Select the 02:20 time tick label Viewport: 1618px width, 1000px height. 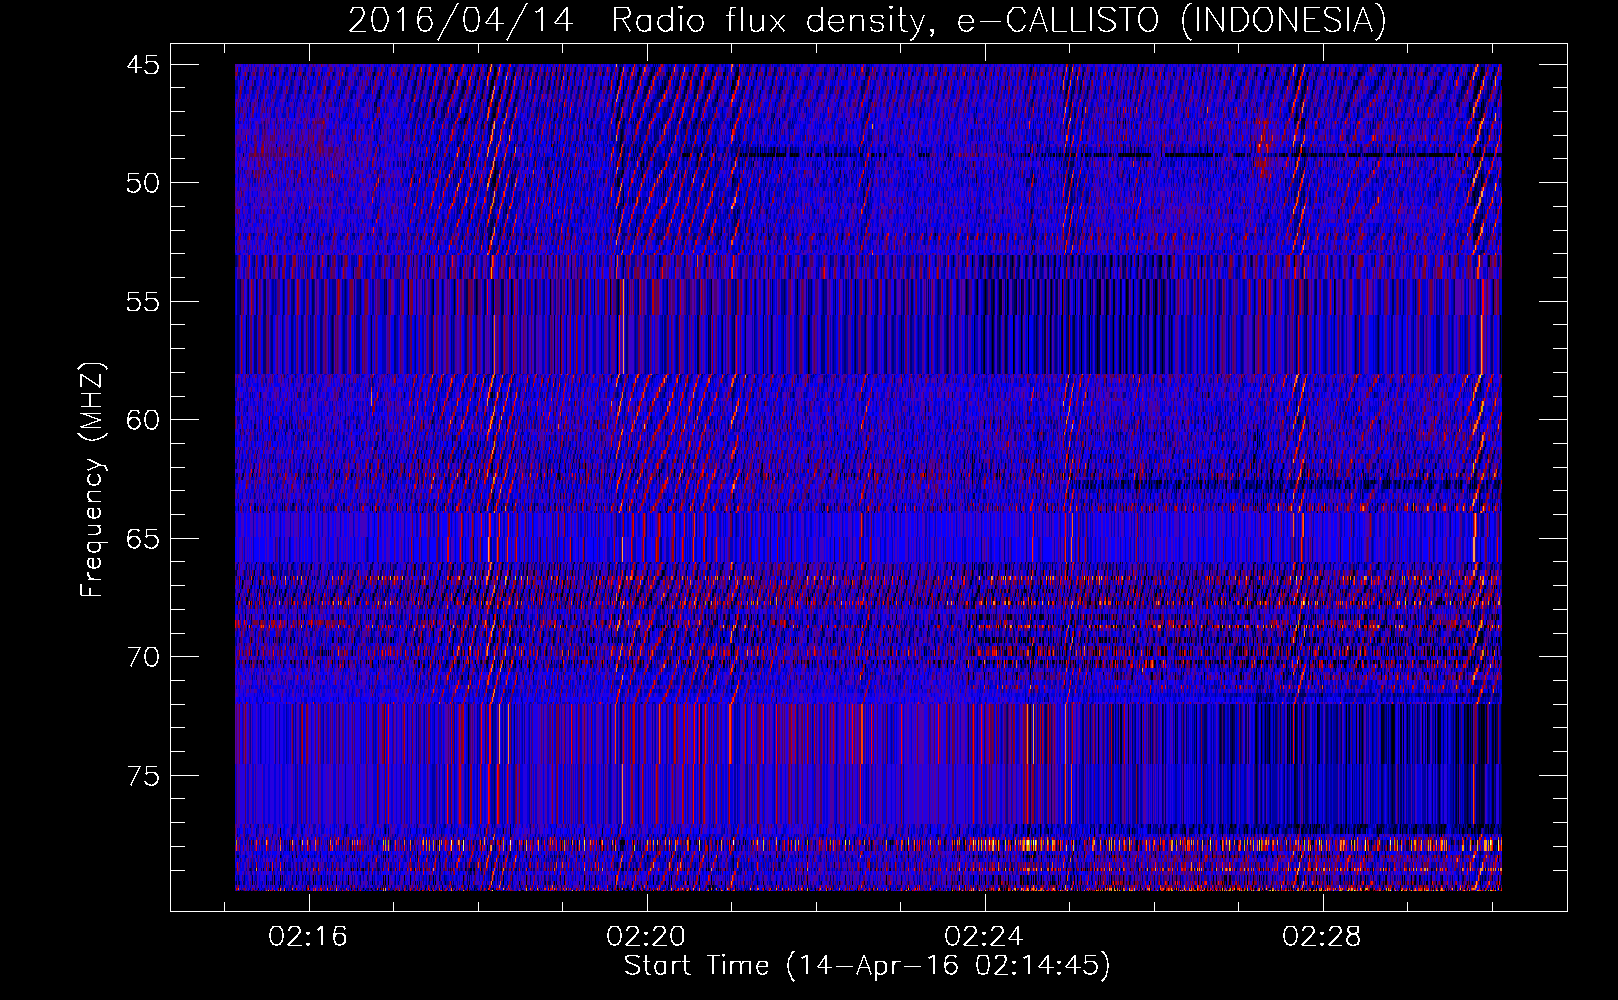646,936
